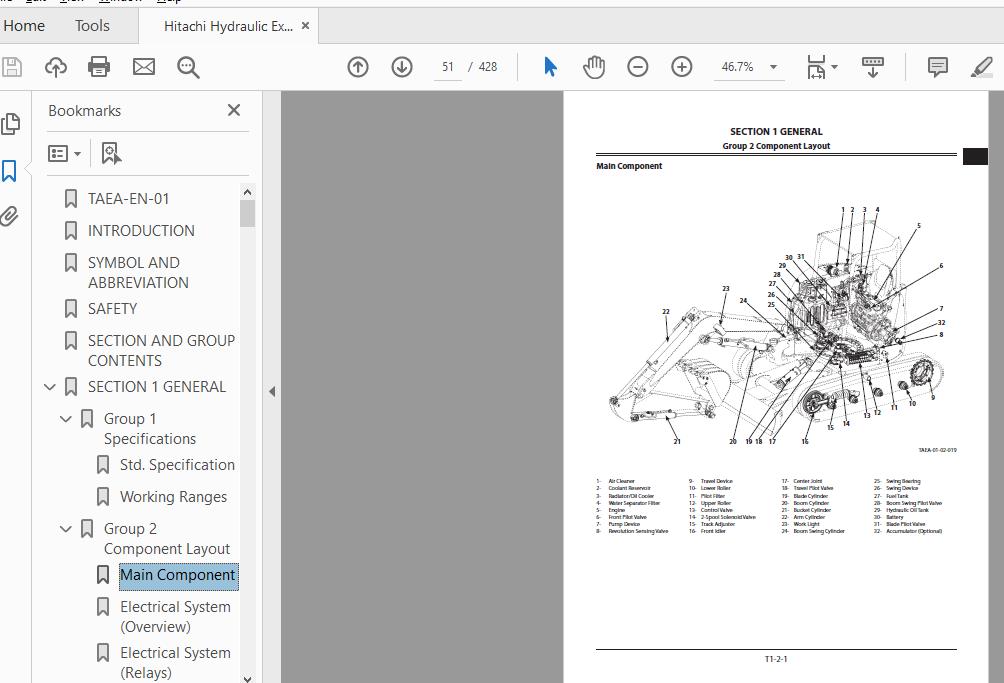This screenshot has height=683, width=1004.
Task: Open the Find text magnifier tool
Action: pyautogui.click(x=188, y=67)
